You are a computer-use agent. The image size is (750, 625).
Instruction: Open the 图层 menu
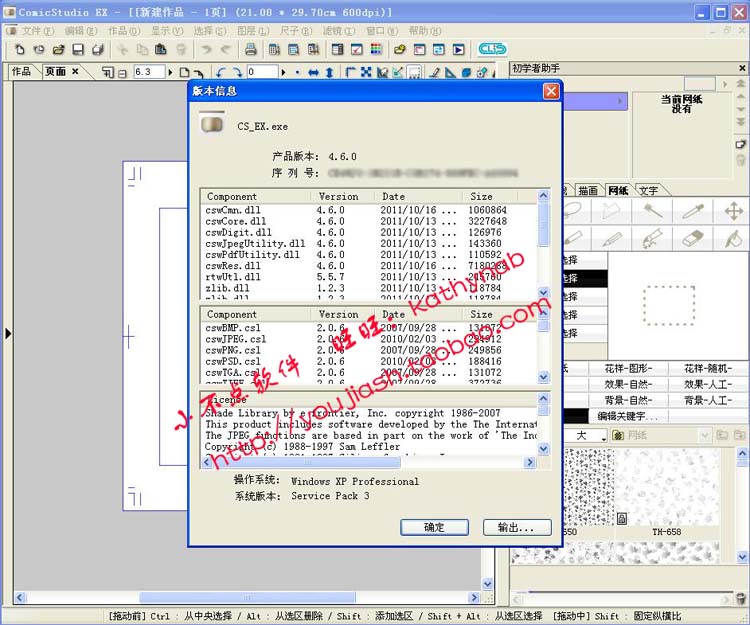pos(253,31)
